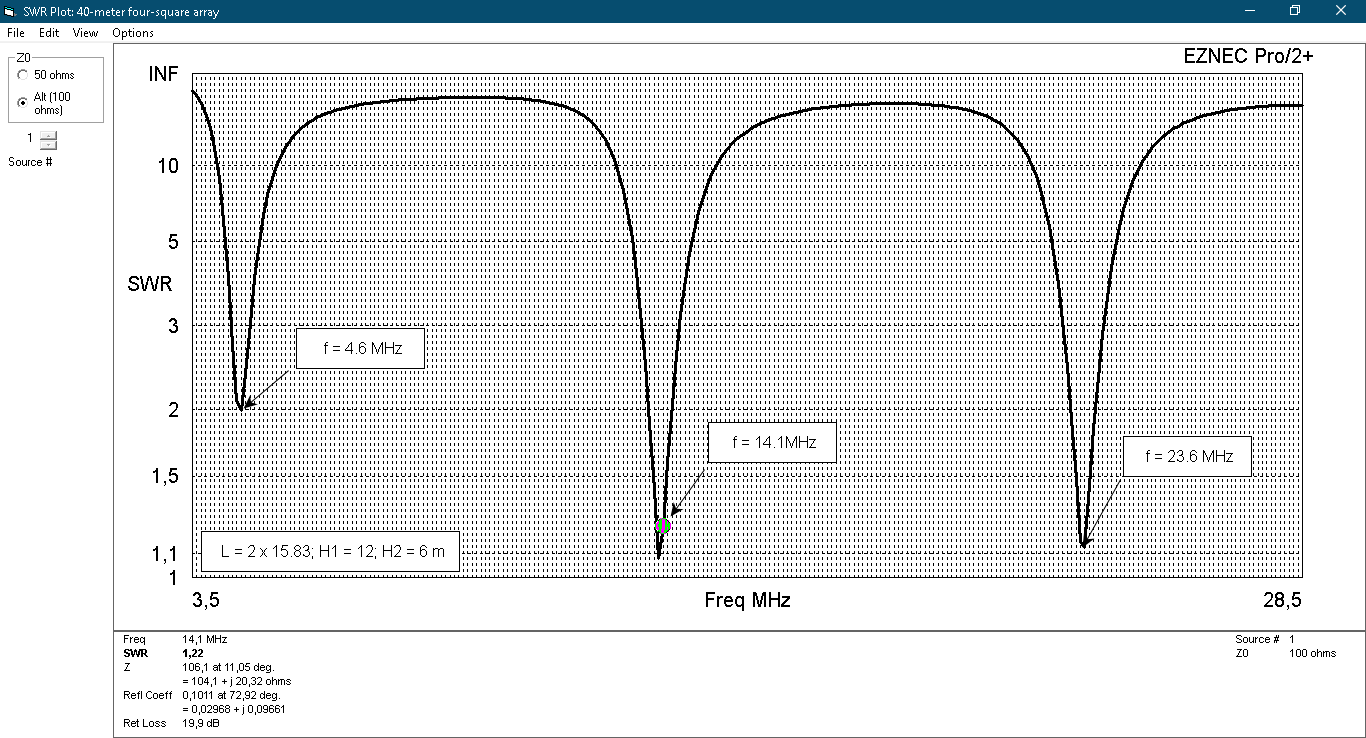The image size is (1366, 738).
Task: Click the f = 14.1MHz annotation label
Action: 771,443
